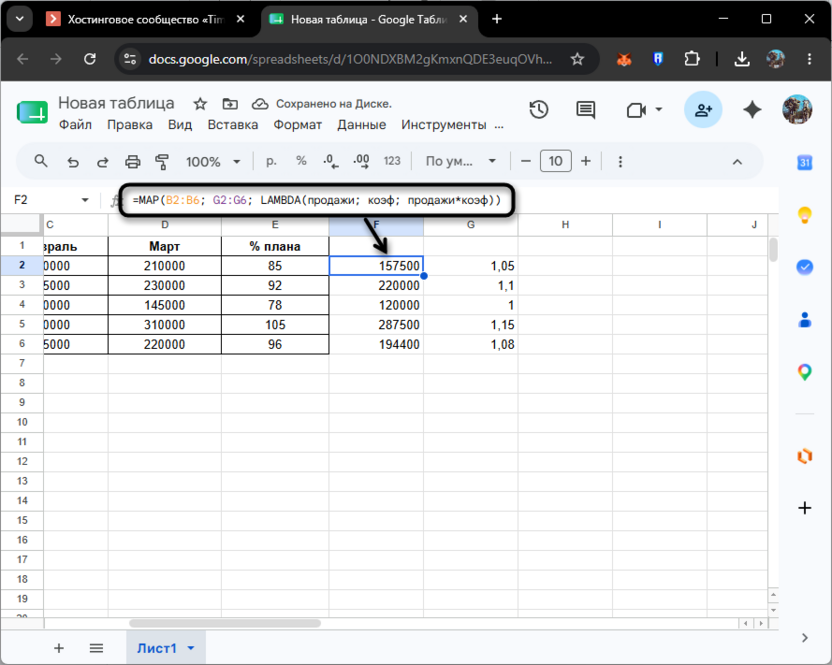The width and height of the screenshot is (832, 665).
Task: Open Google Tasks in the side panel
Action: click(x=804, y=267)
